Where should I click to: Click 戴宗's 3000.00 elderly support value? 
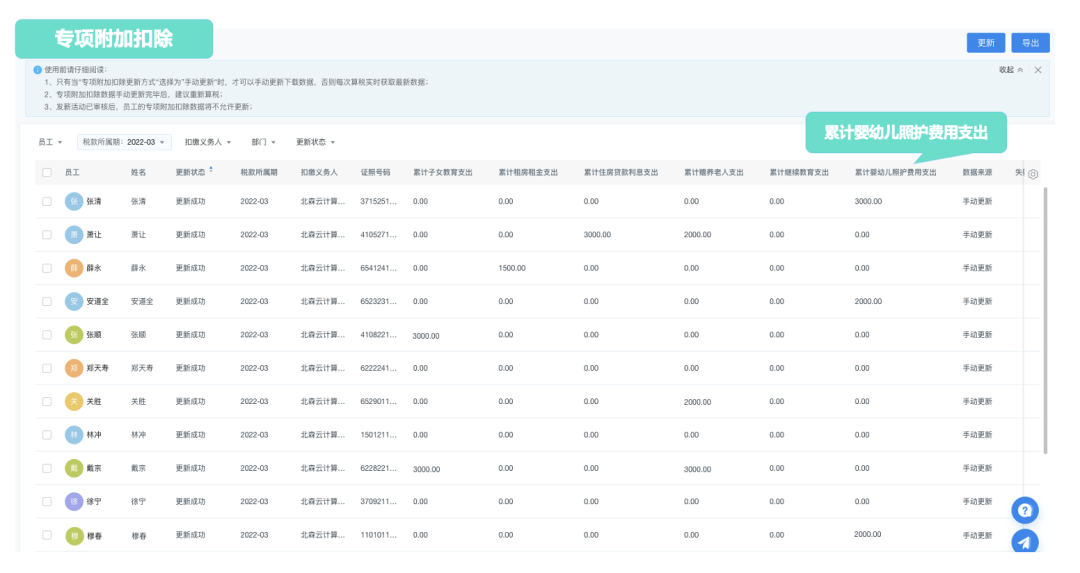(x=697, y=469)
